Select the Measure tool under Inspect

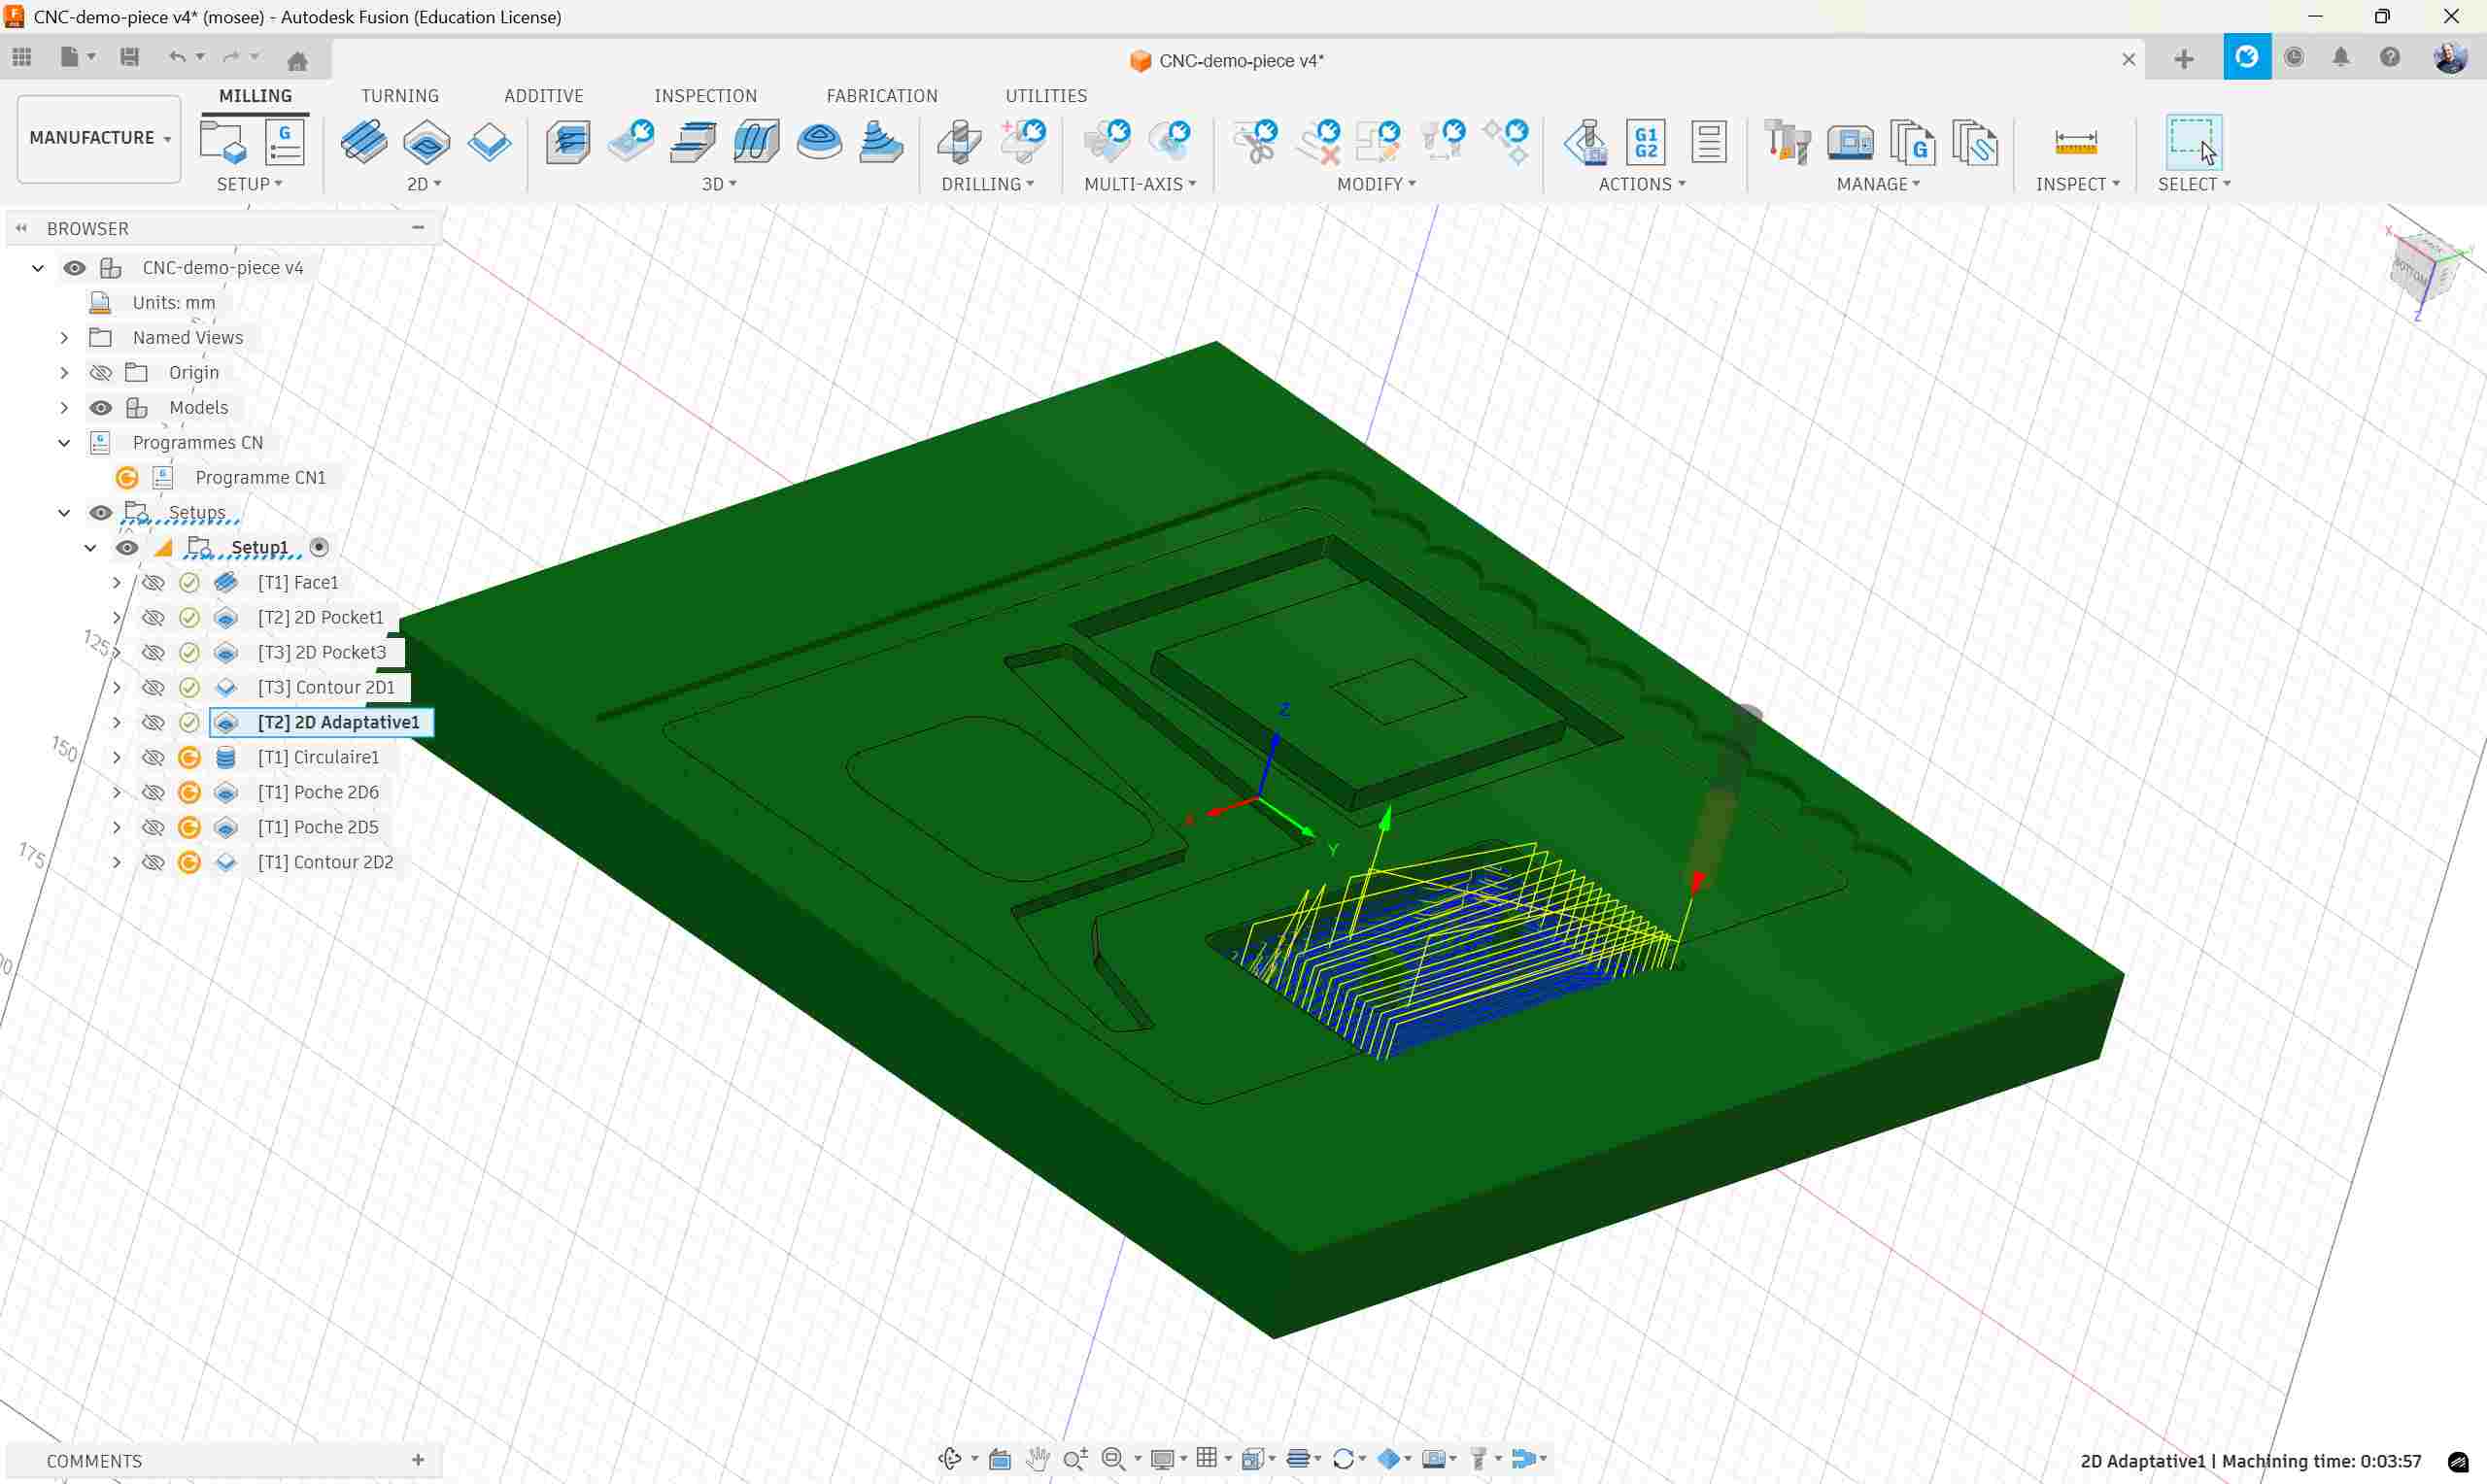2077,142
